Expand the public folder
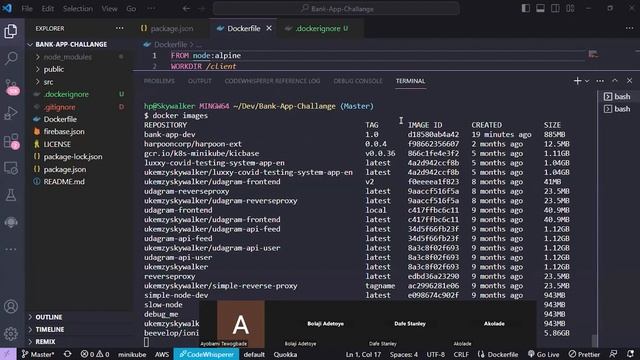 53,69
